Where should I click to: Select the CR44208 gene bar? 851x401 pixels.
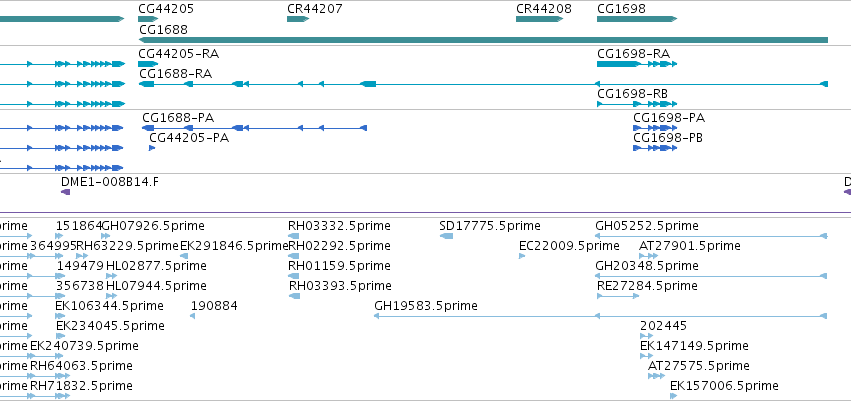(539, 19)
